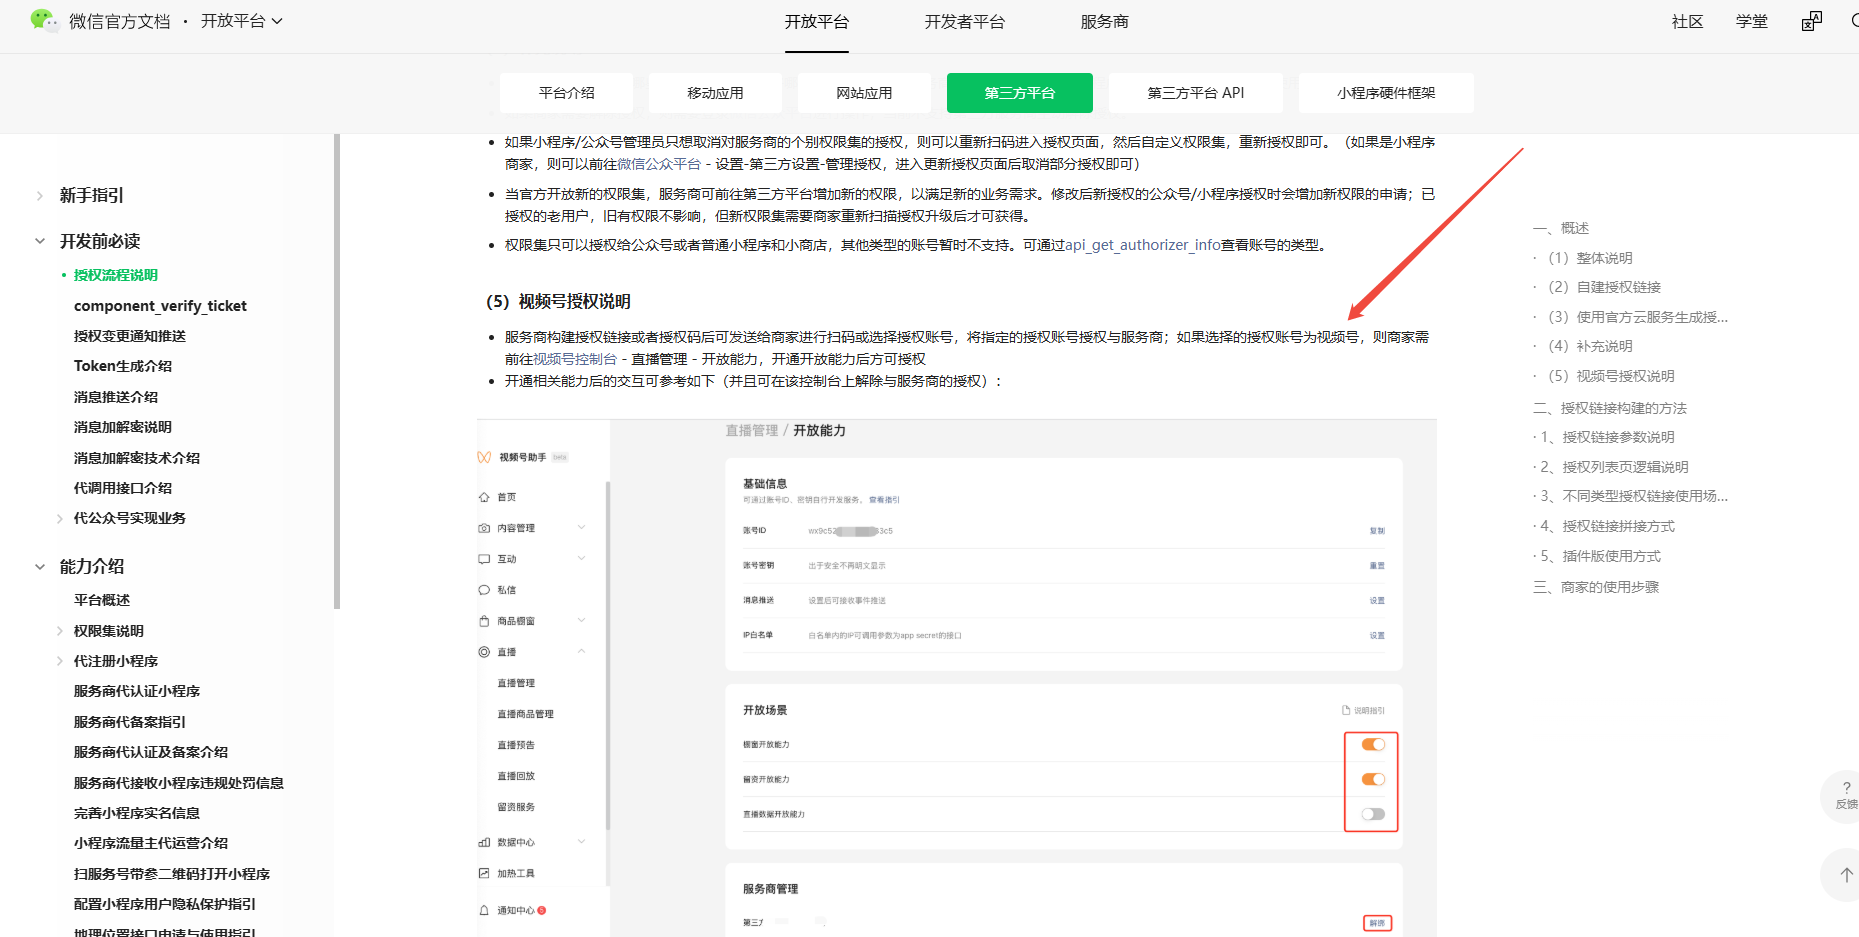Screen dimensions: 1859x937
Task: Collapse 能力介绍 section
Action: [40, 567]
